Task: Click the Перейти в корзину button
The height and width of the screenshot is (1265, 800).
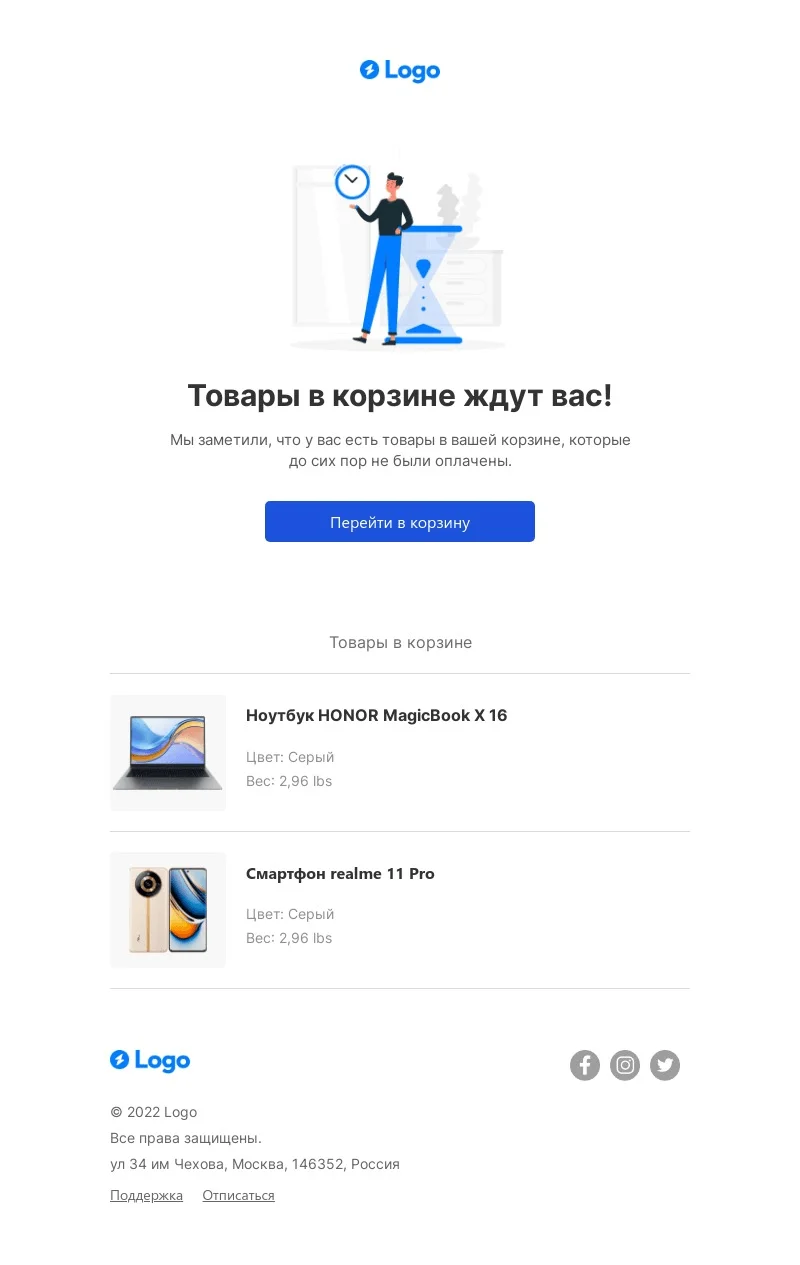Action: tap(400, 522)
